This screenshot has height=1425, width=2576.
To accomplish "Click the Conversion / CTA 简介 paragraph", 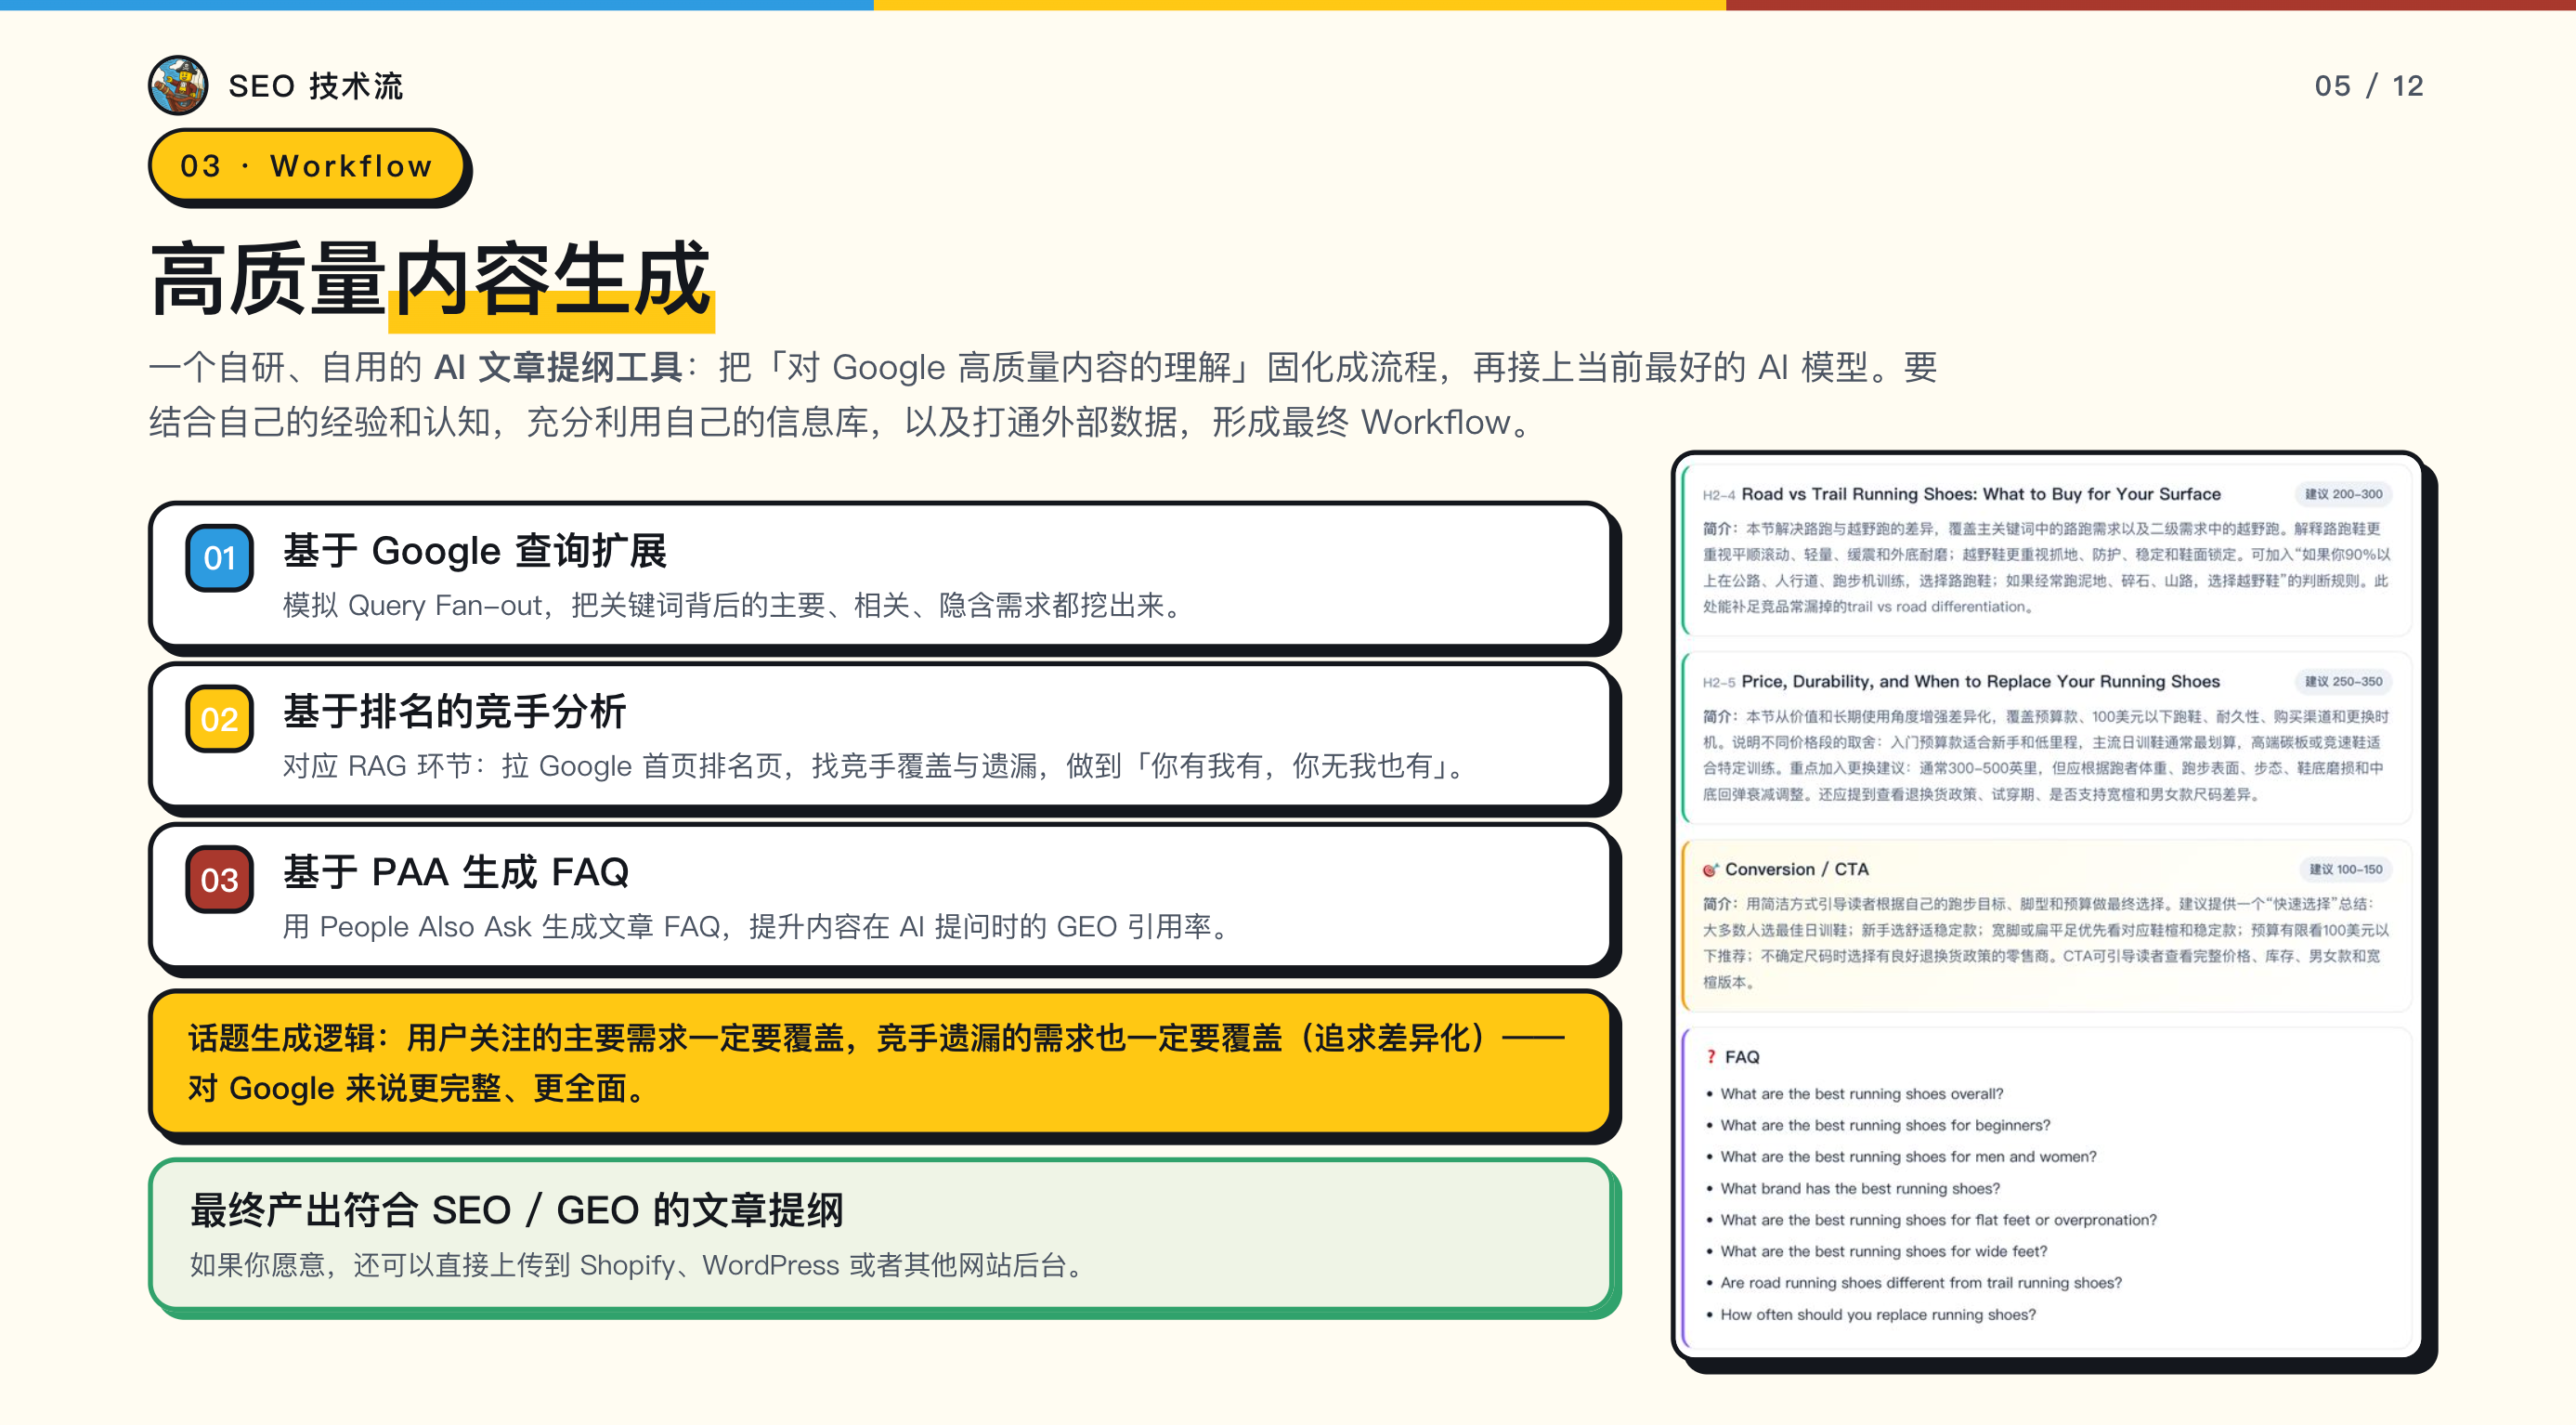I will pyautogui.click(x=2046, y=943).
